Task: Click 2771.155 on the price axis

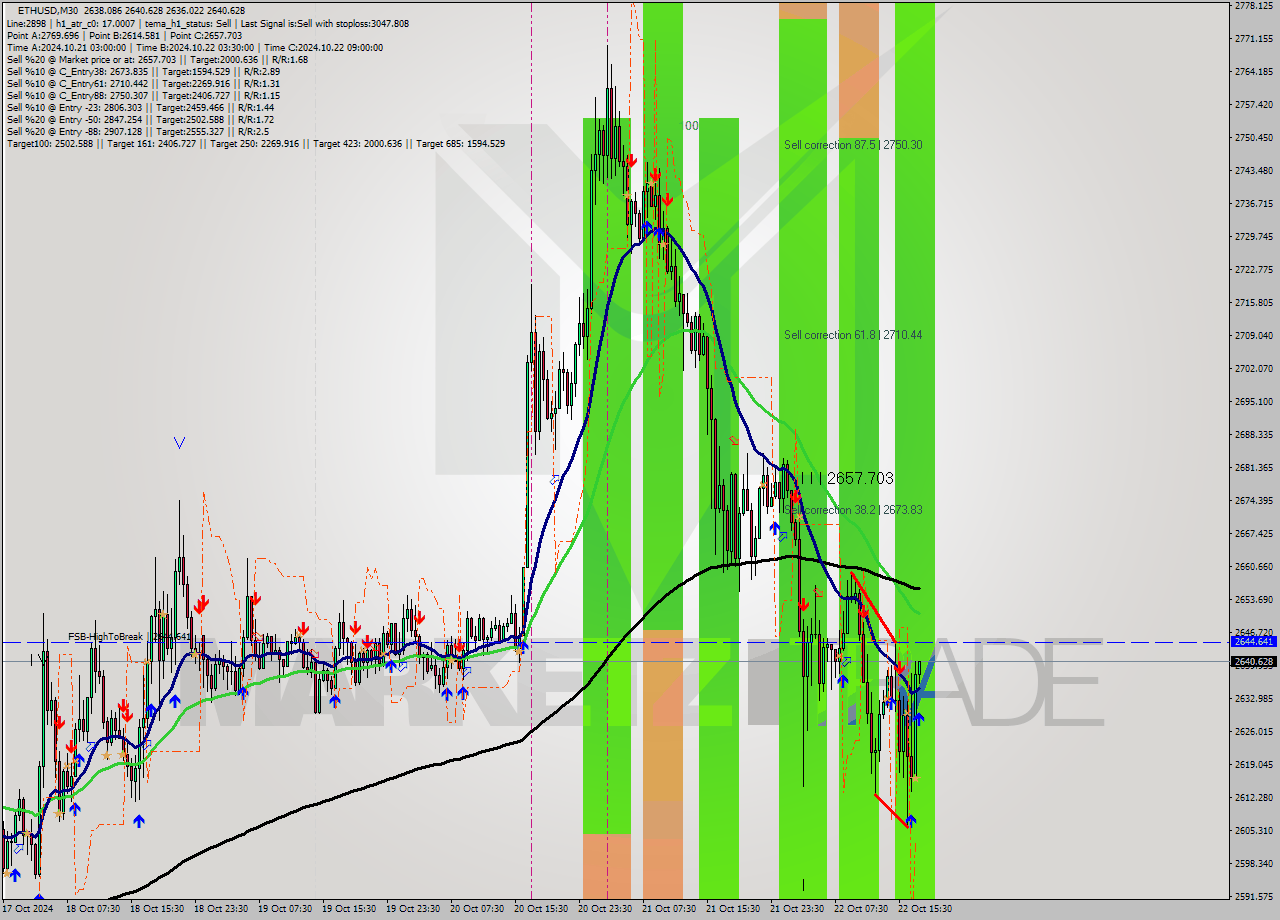Action: [x=1254, y=38]
